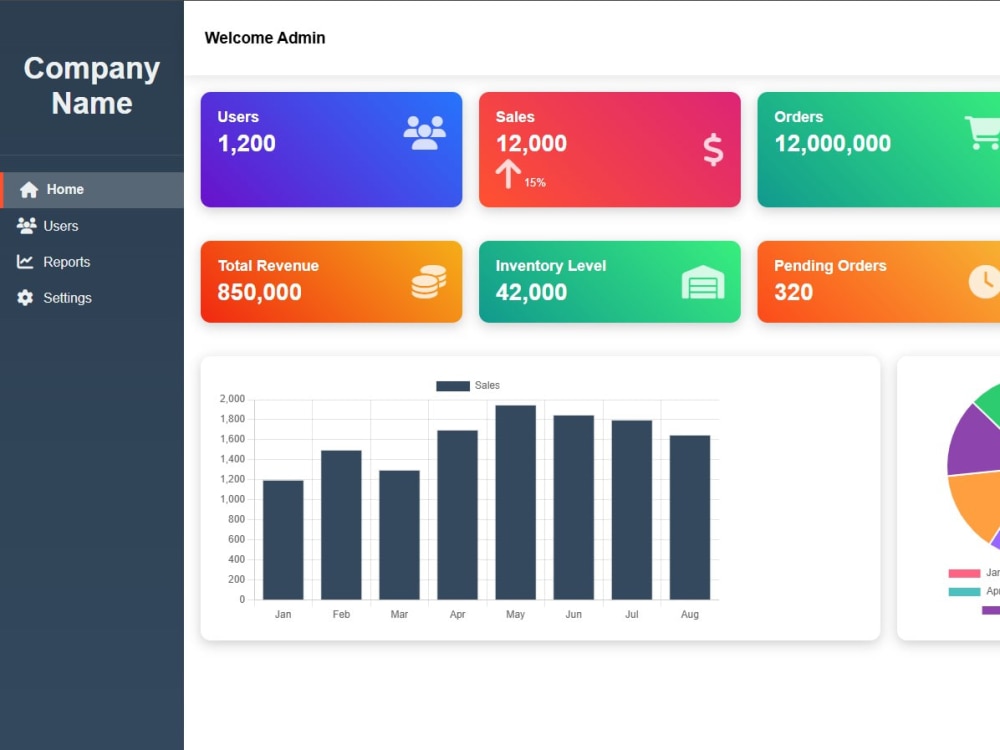Image resolution: width=1000 pixels, height=750 pixels.
Task: Click the Company Name logo text
Action: coord(92,85)
